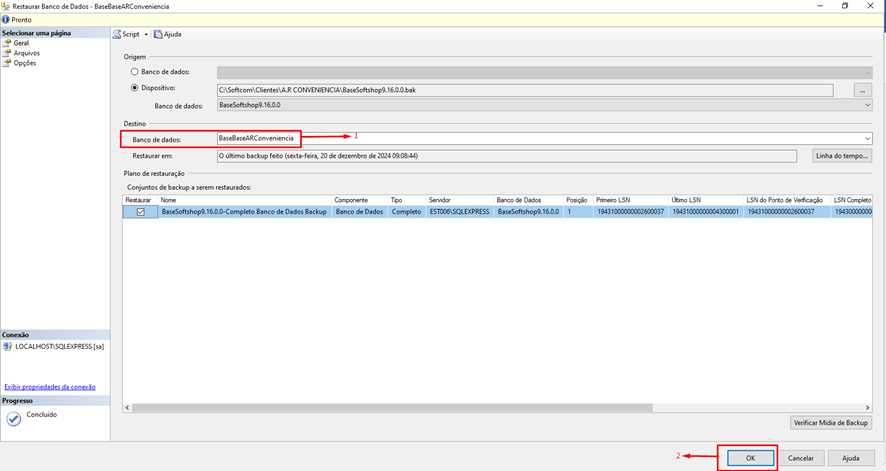Click the Script toolbar icon

tap(117, 34)
